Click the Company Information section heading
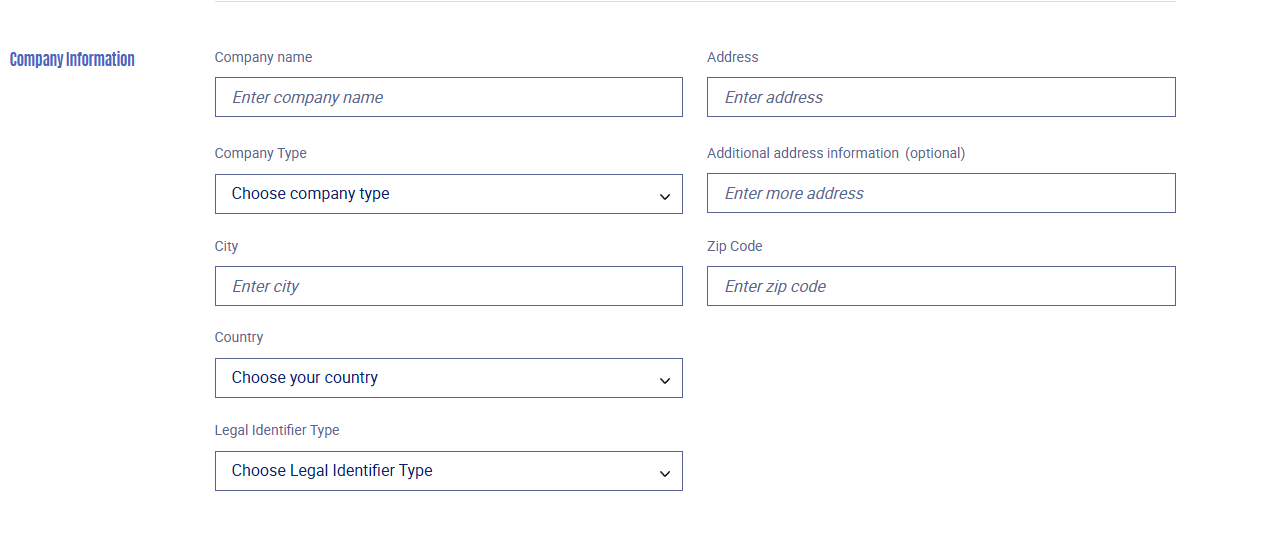Image resolution: width=1261 pixels, height=539 pixels. point(72,59)
